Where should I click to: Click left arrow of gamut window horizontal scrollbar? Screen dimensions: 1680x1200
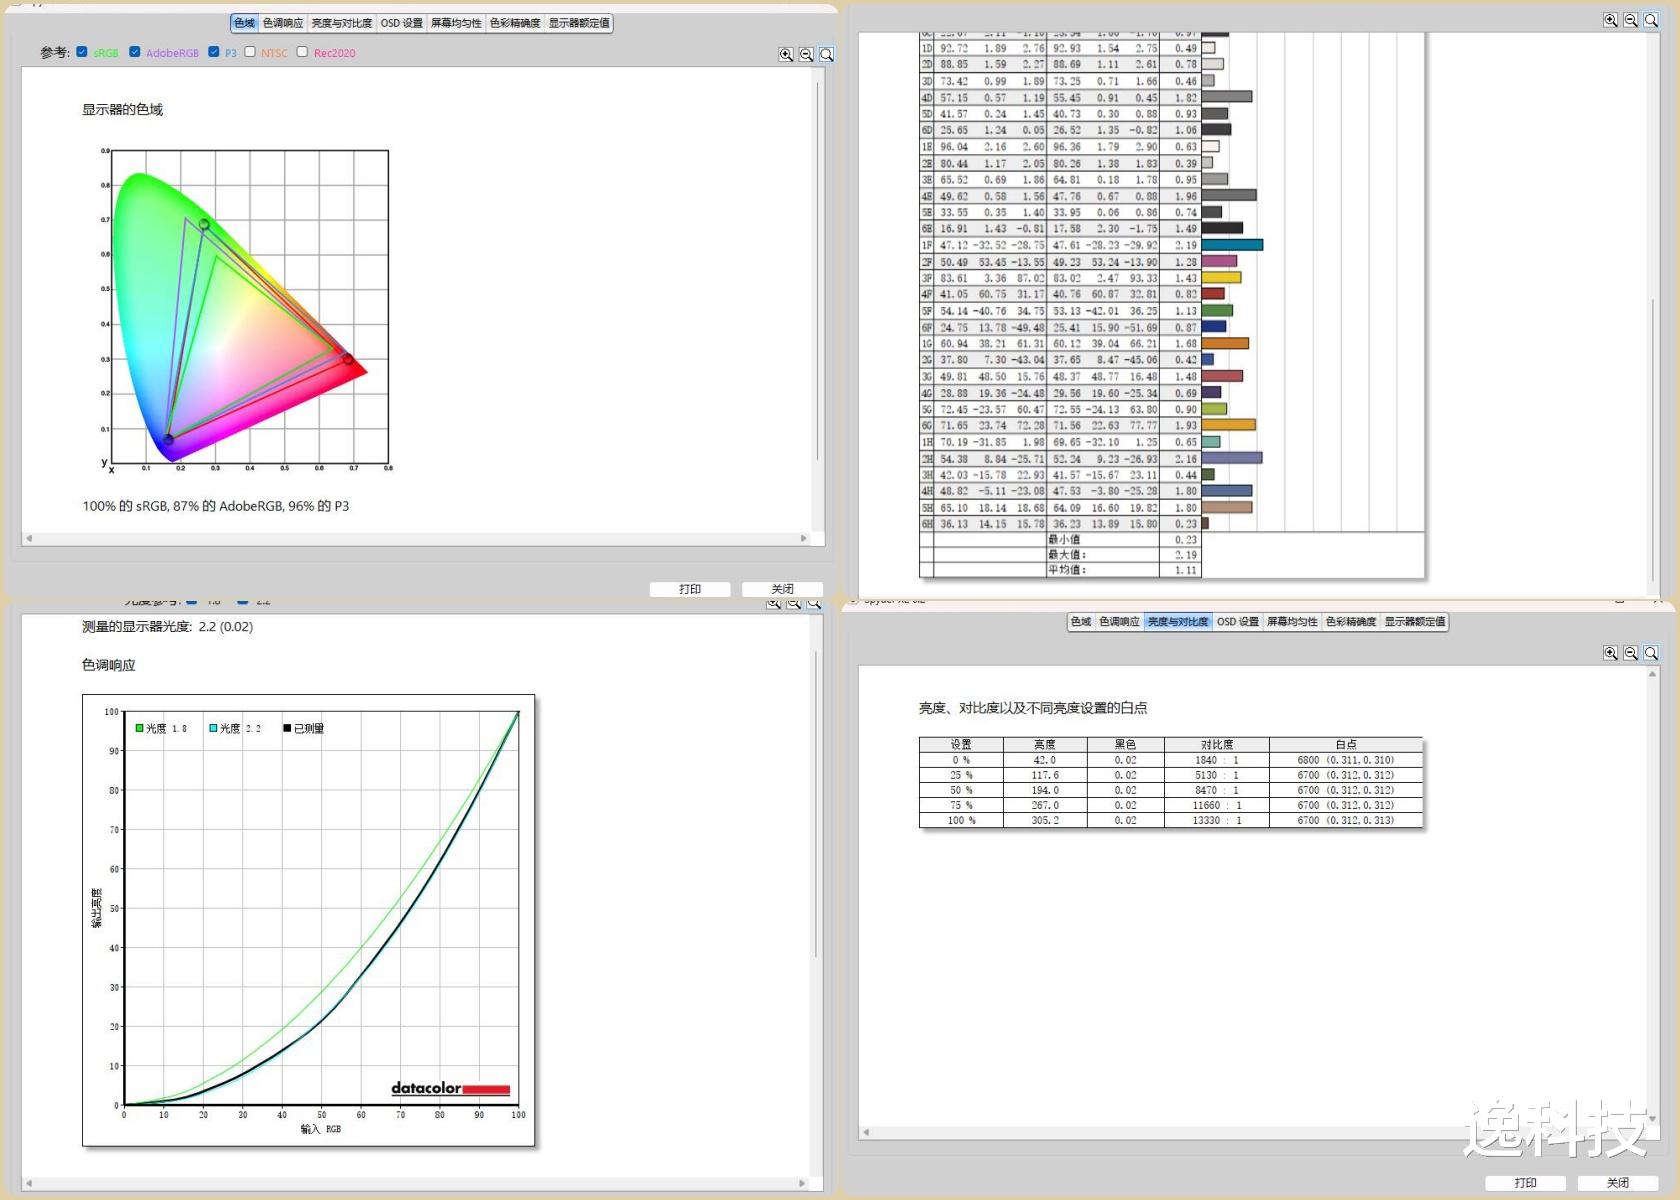tap(29, 538)
